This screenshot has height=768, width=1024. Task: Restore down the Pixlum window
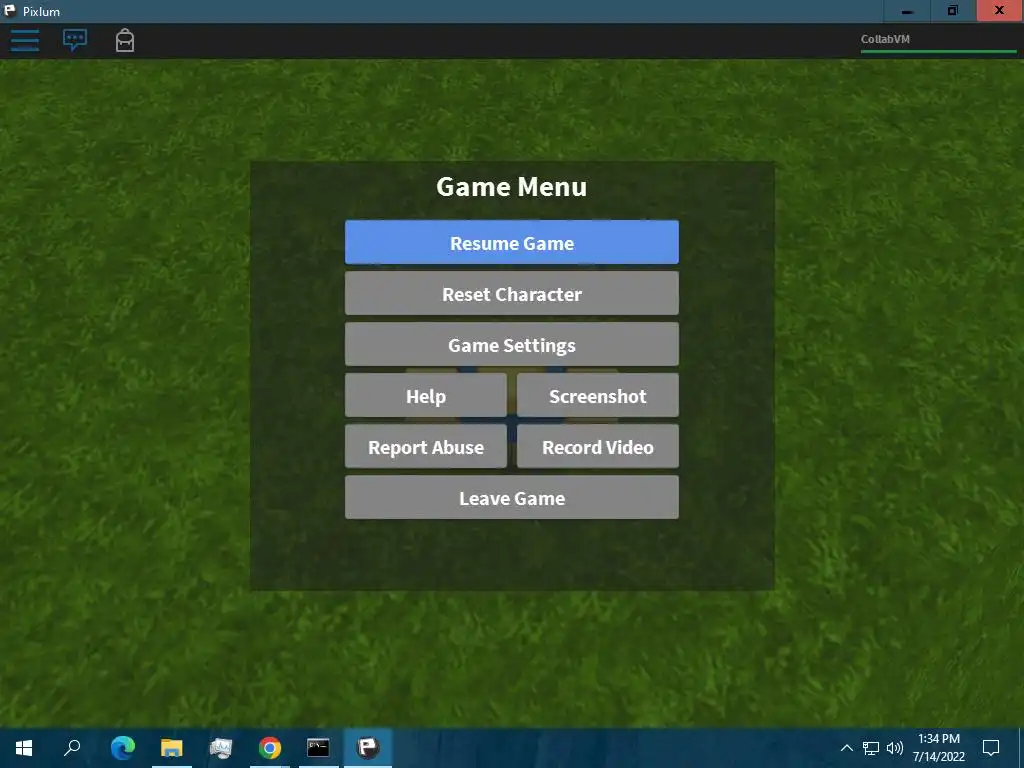point(953,10)
